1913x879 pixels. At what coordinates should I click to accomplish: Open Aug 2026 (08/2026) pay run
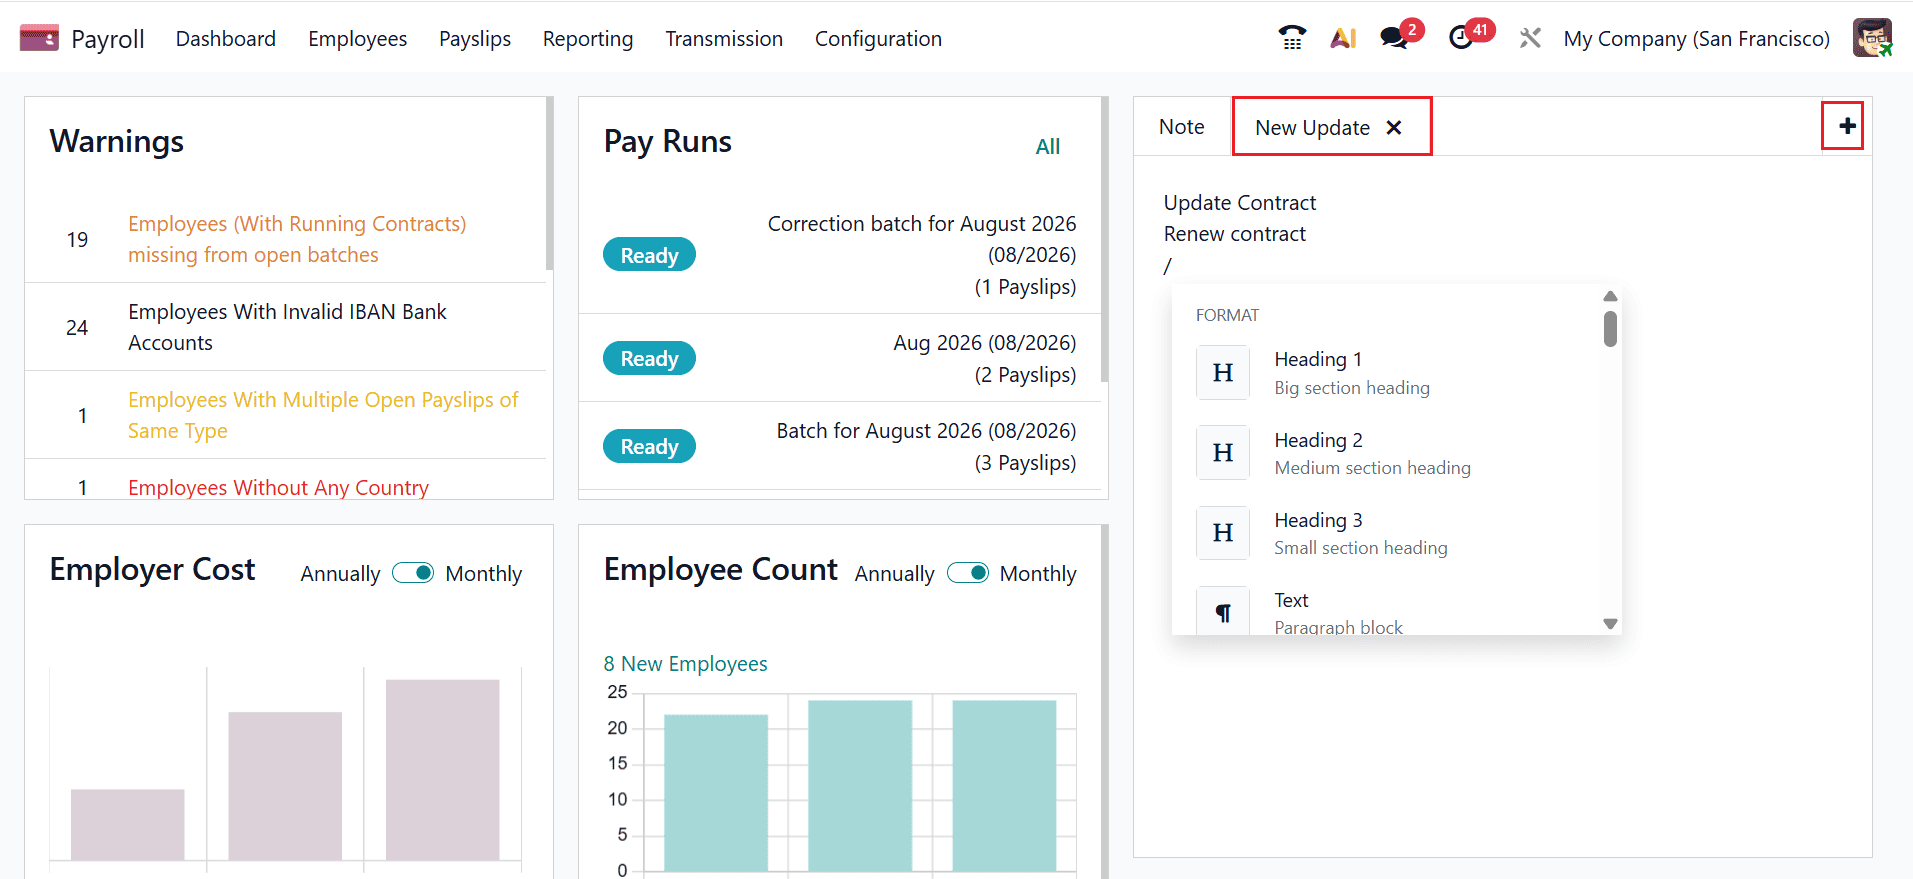coord(985,359)
